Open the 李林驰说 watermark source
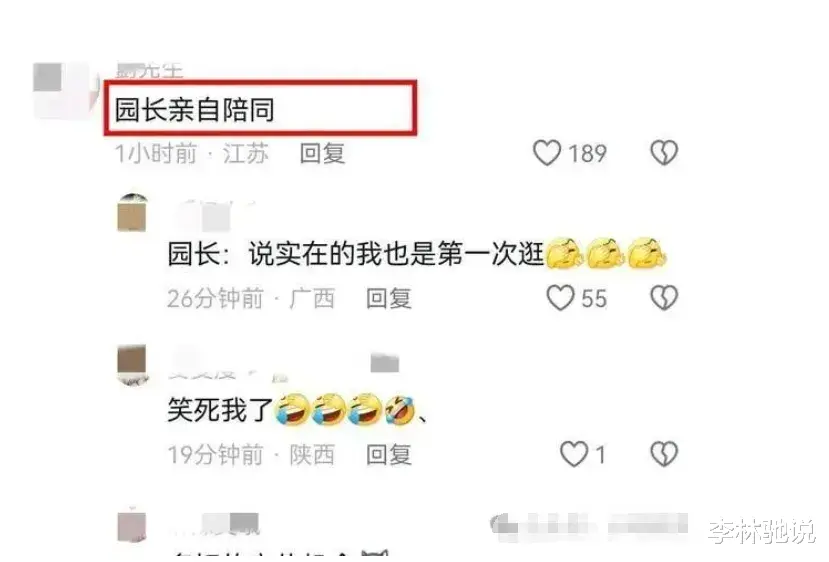Viewport: 829px width, 562px height. click(761, 531)
